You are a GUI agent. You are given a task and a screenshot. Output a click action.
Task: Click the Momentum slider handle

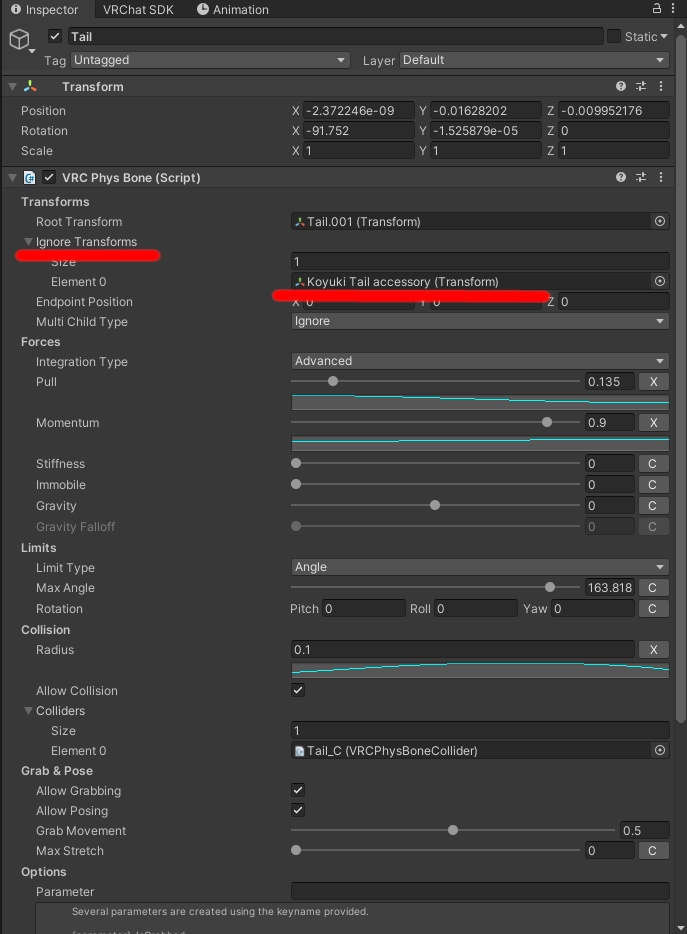tap(547, 422)
